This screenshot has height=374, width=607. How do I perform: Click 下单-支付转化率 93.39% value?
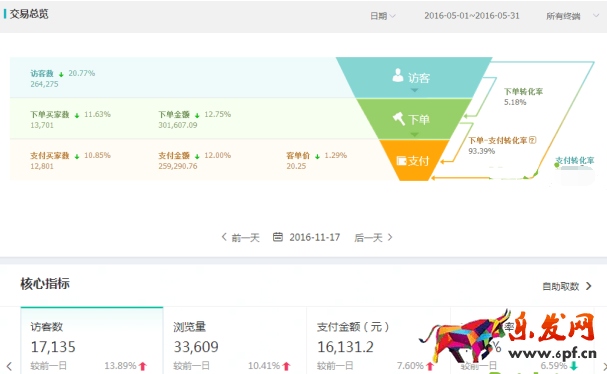(x=482, y=151)
